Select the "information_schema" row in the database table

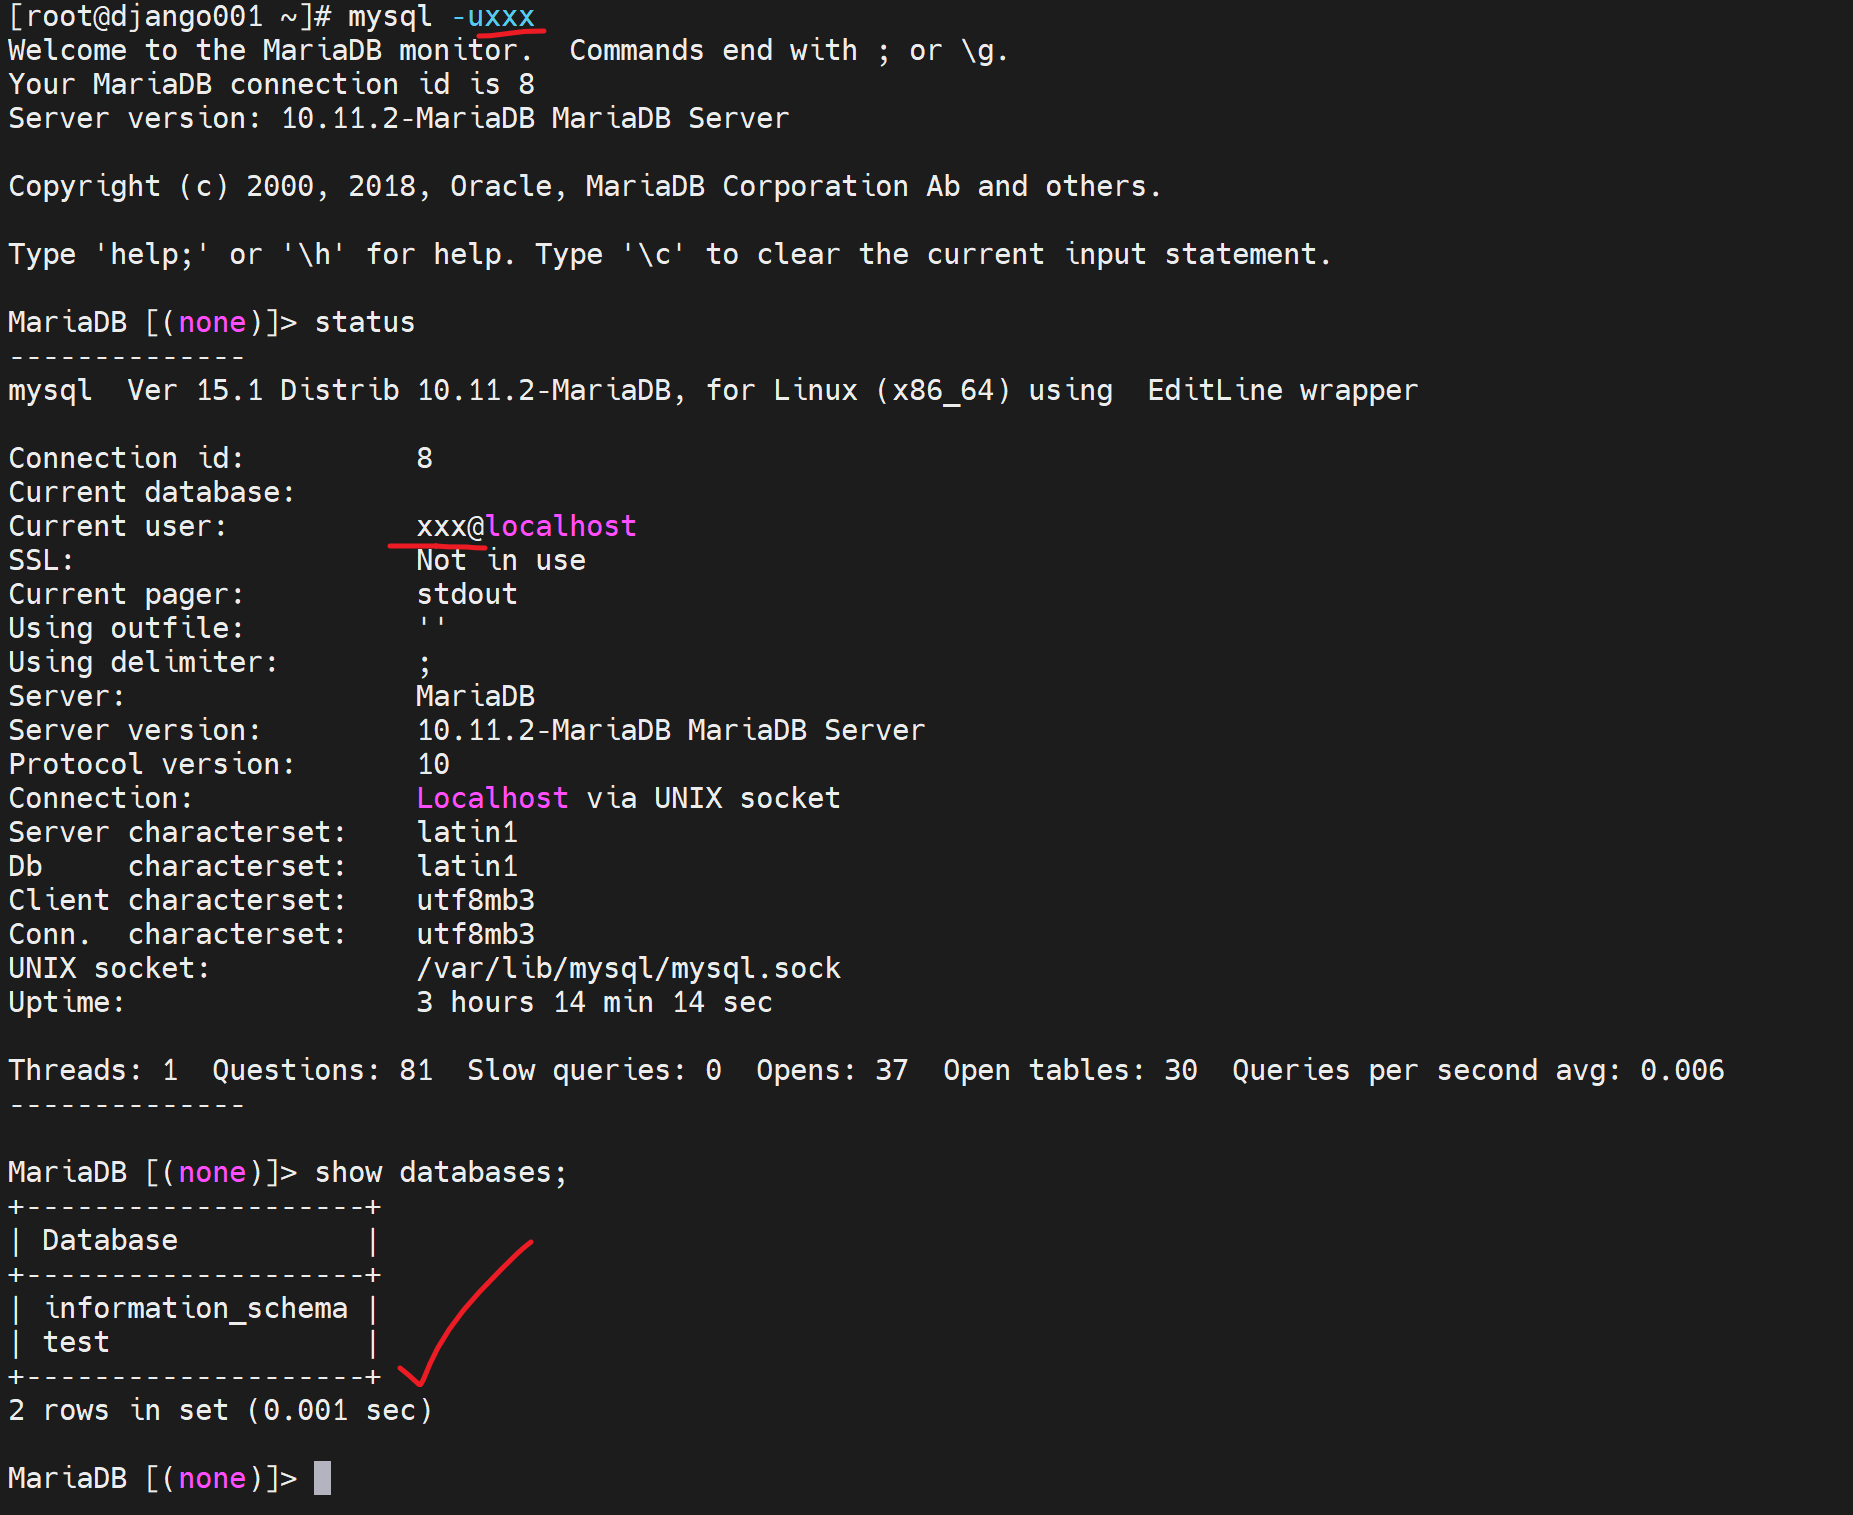pos(196,1308)
